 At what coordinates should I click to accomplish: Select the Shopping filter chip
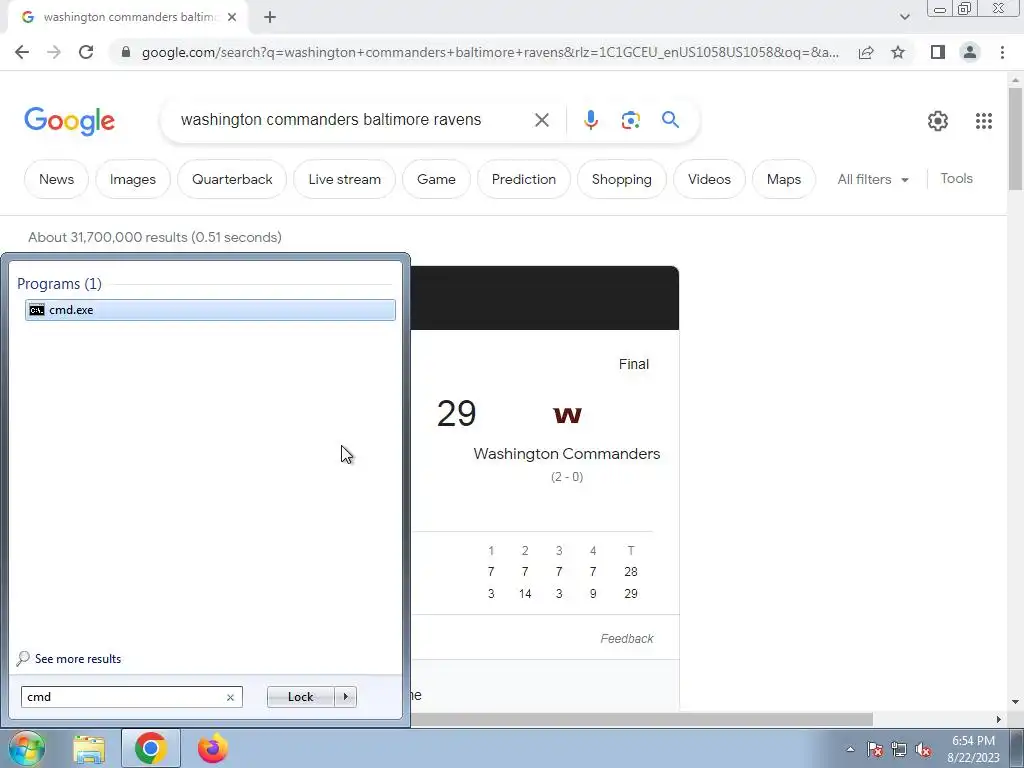pyautogui.click(x=622, y=180)
